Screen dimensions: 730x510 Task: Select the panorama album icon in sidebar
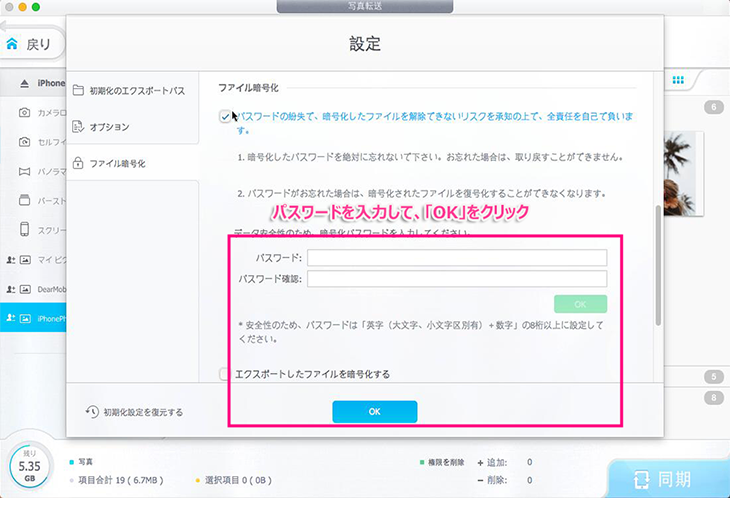click(x=25, y=171)
